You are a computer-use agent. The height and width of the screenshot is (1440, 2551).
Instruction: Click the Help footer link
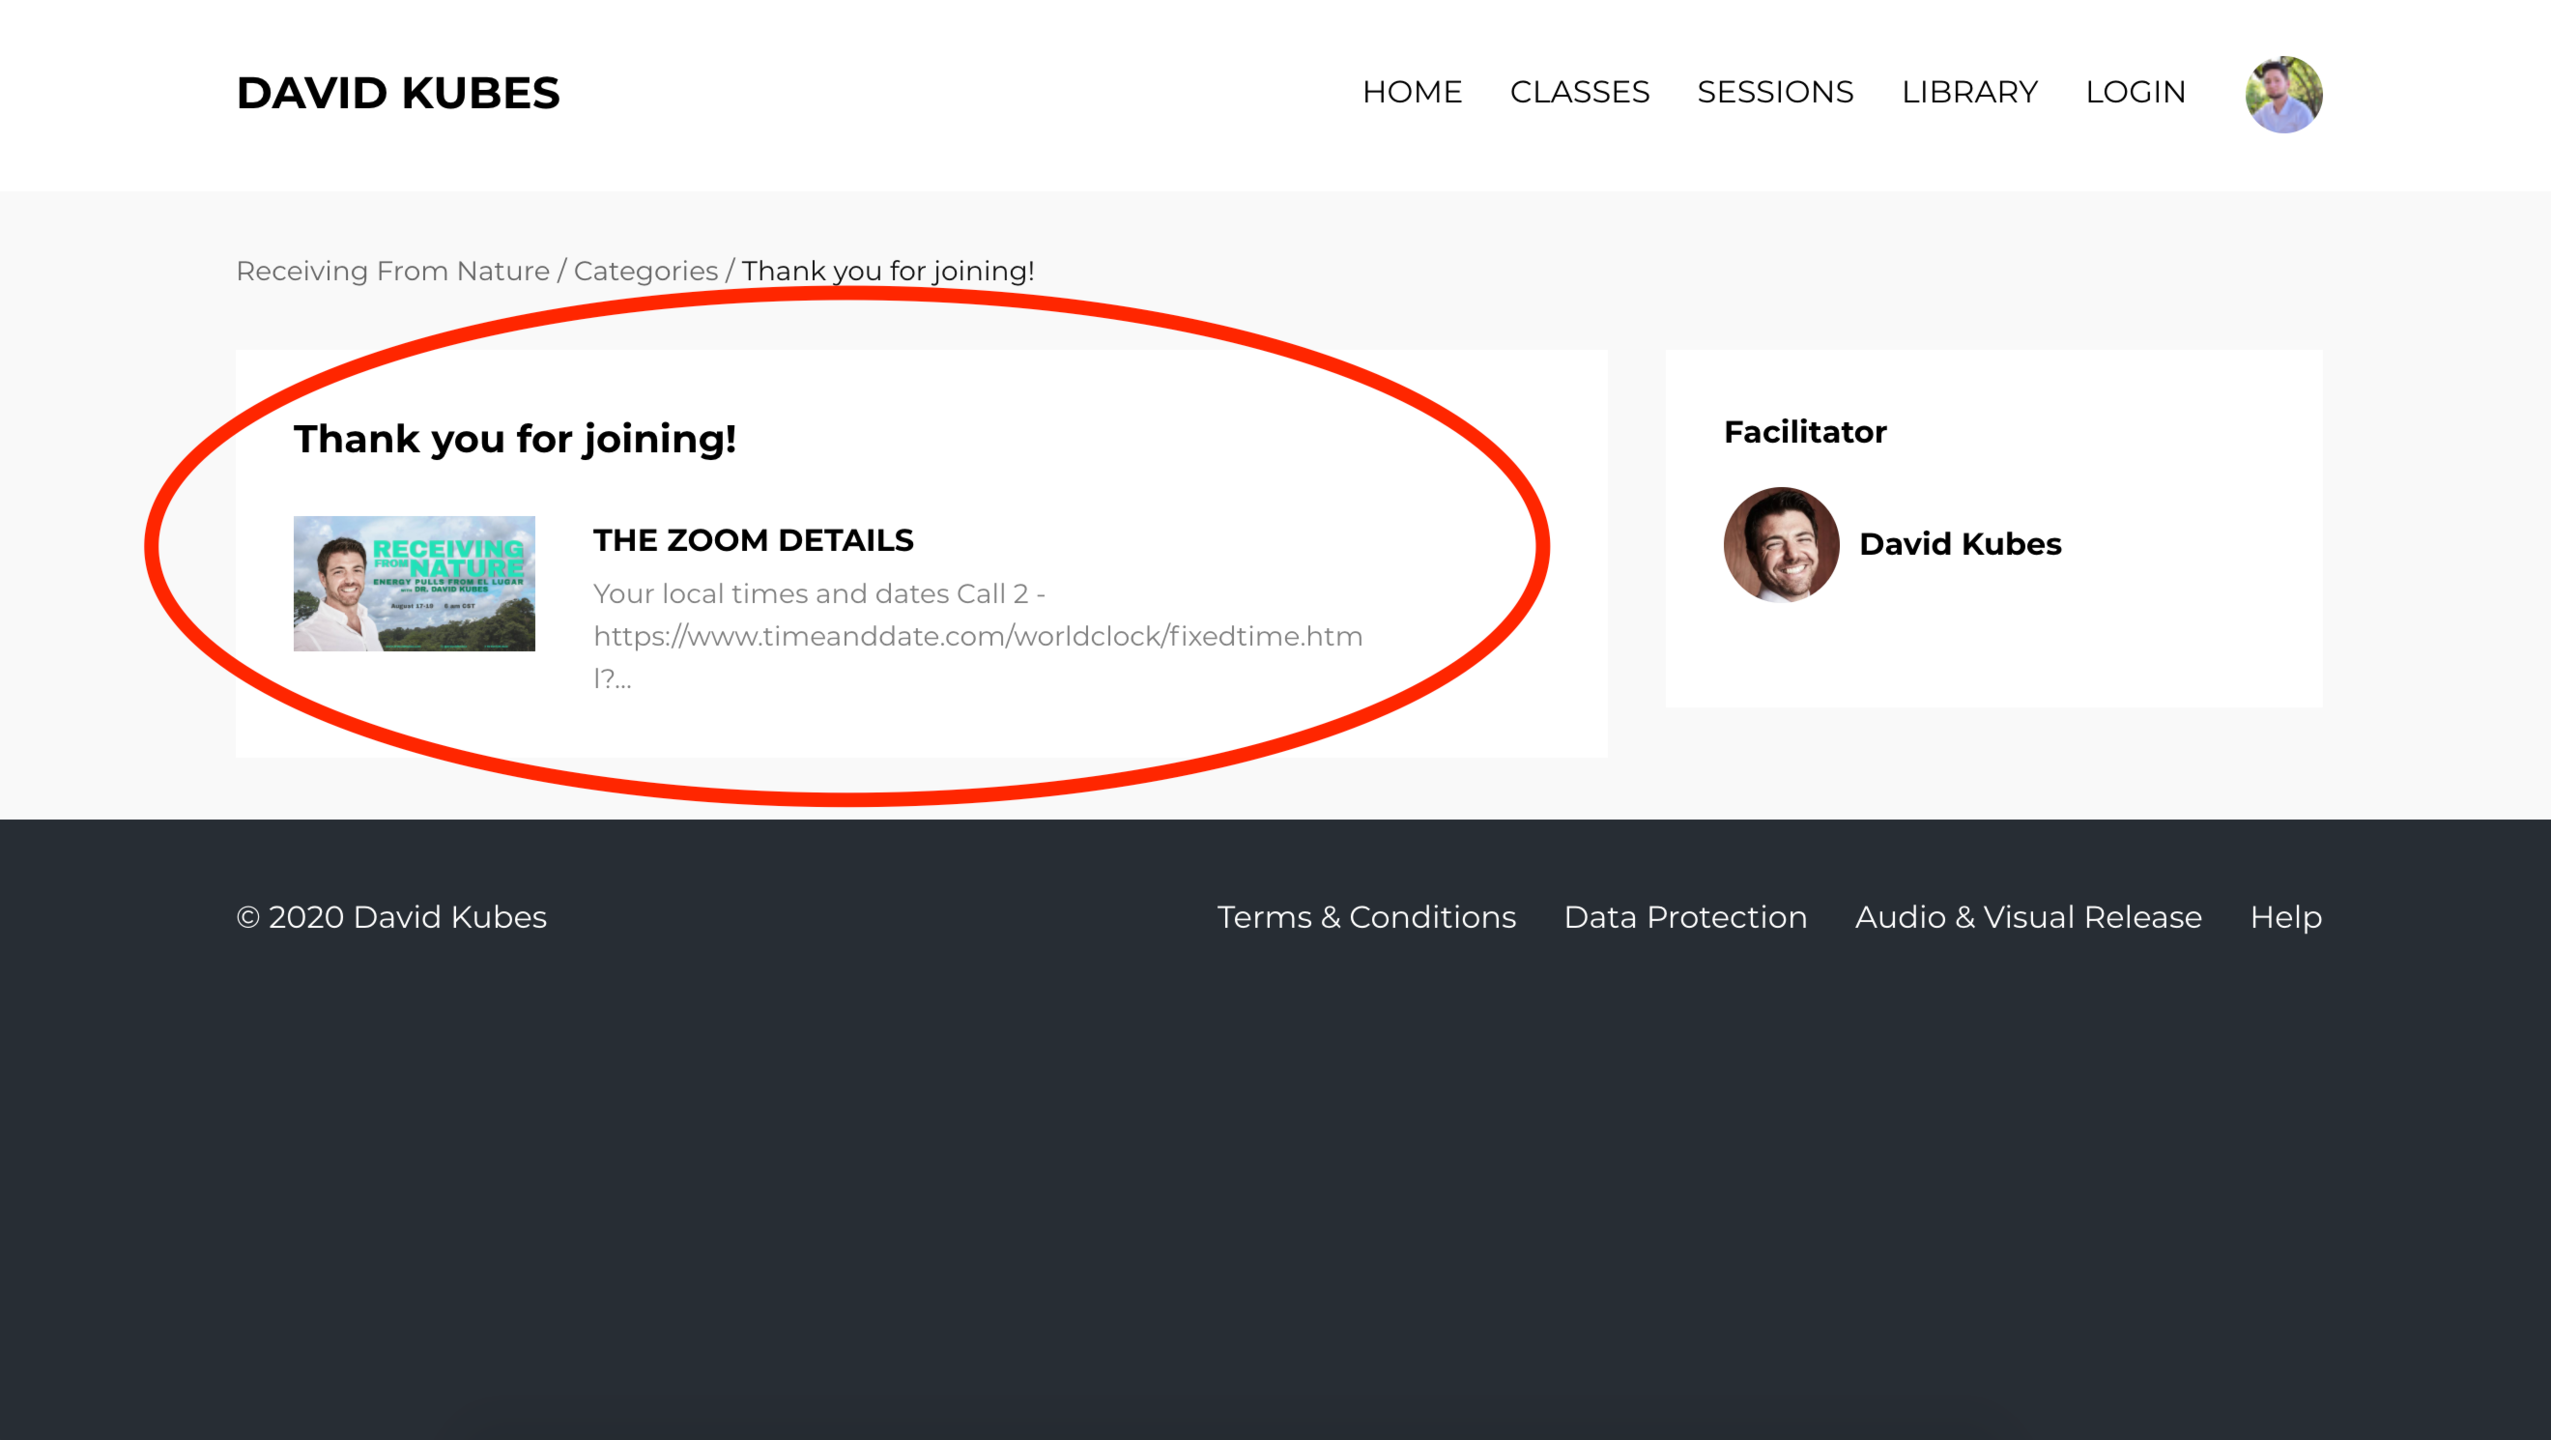(x=2285, y=917)
